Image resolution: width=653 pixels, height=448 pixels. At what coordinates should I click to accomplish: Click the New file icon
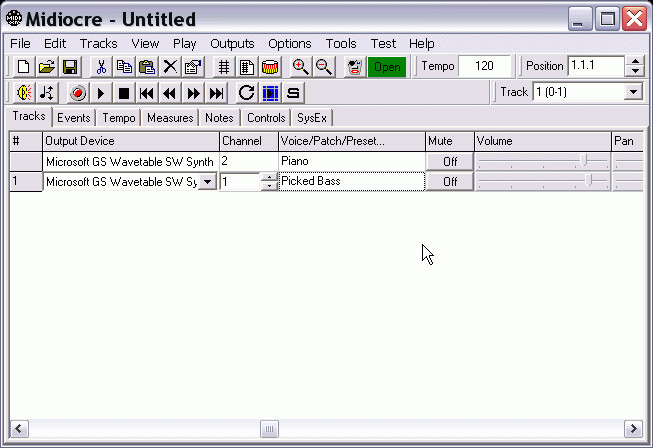pos(23,67)
